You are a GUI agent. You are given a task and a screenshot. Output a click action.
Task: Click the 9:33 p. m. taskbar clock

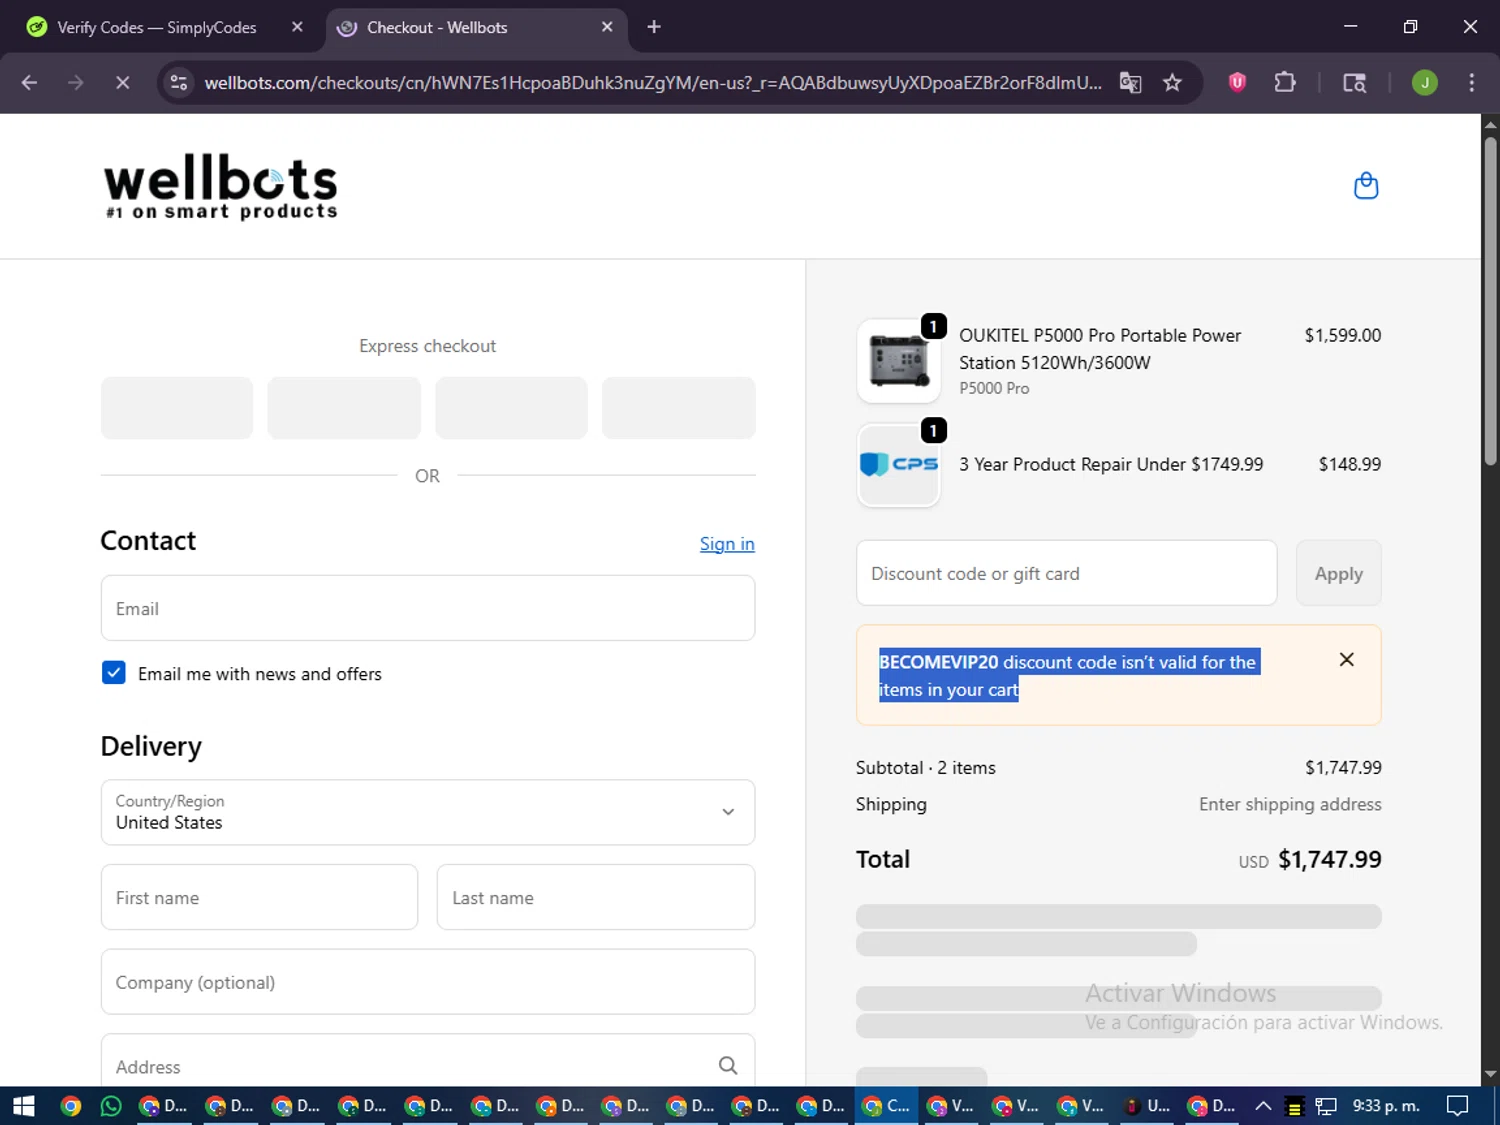click(x=1386, y=1106)
